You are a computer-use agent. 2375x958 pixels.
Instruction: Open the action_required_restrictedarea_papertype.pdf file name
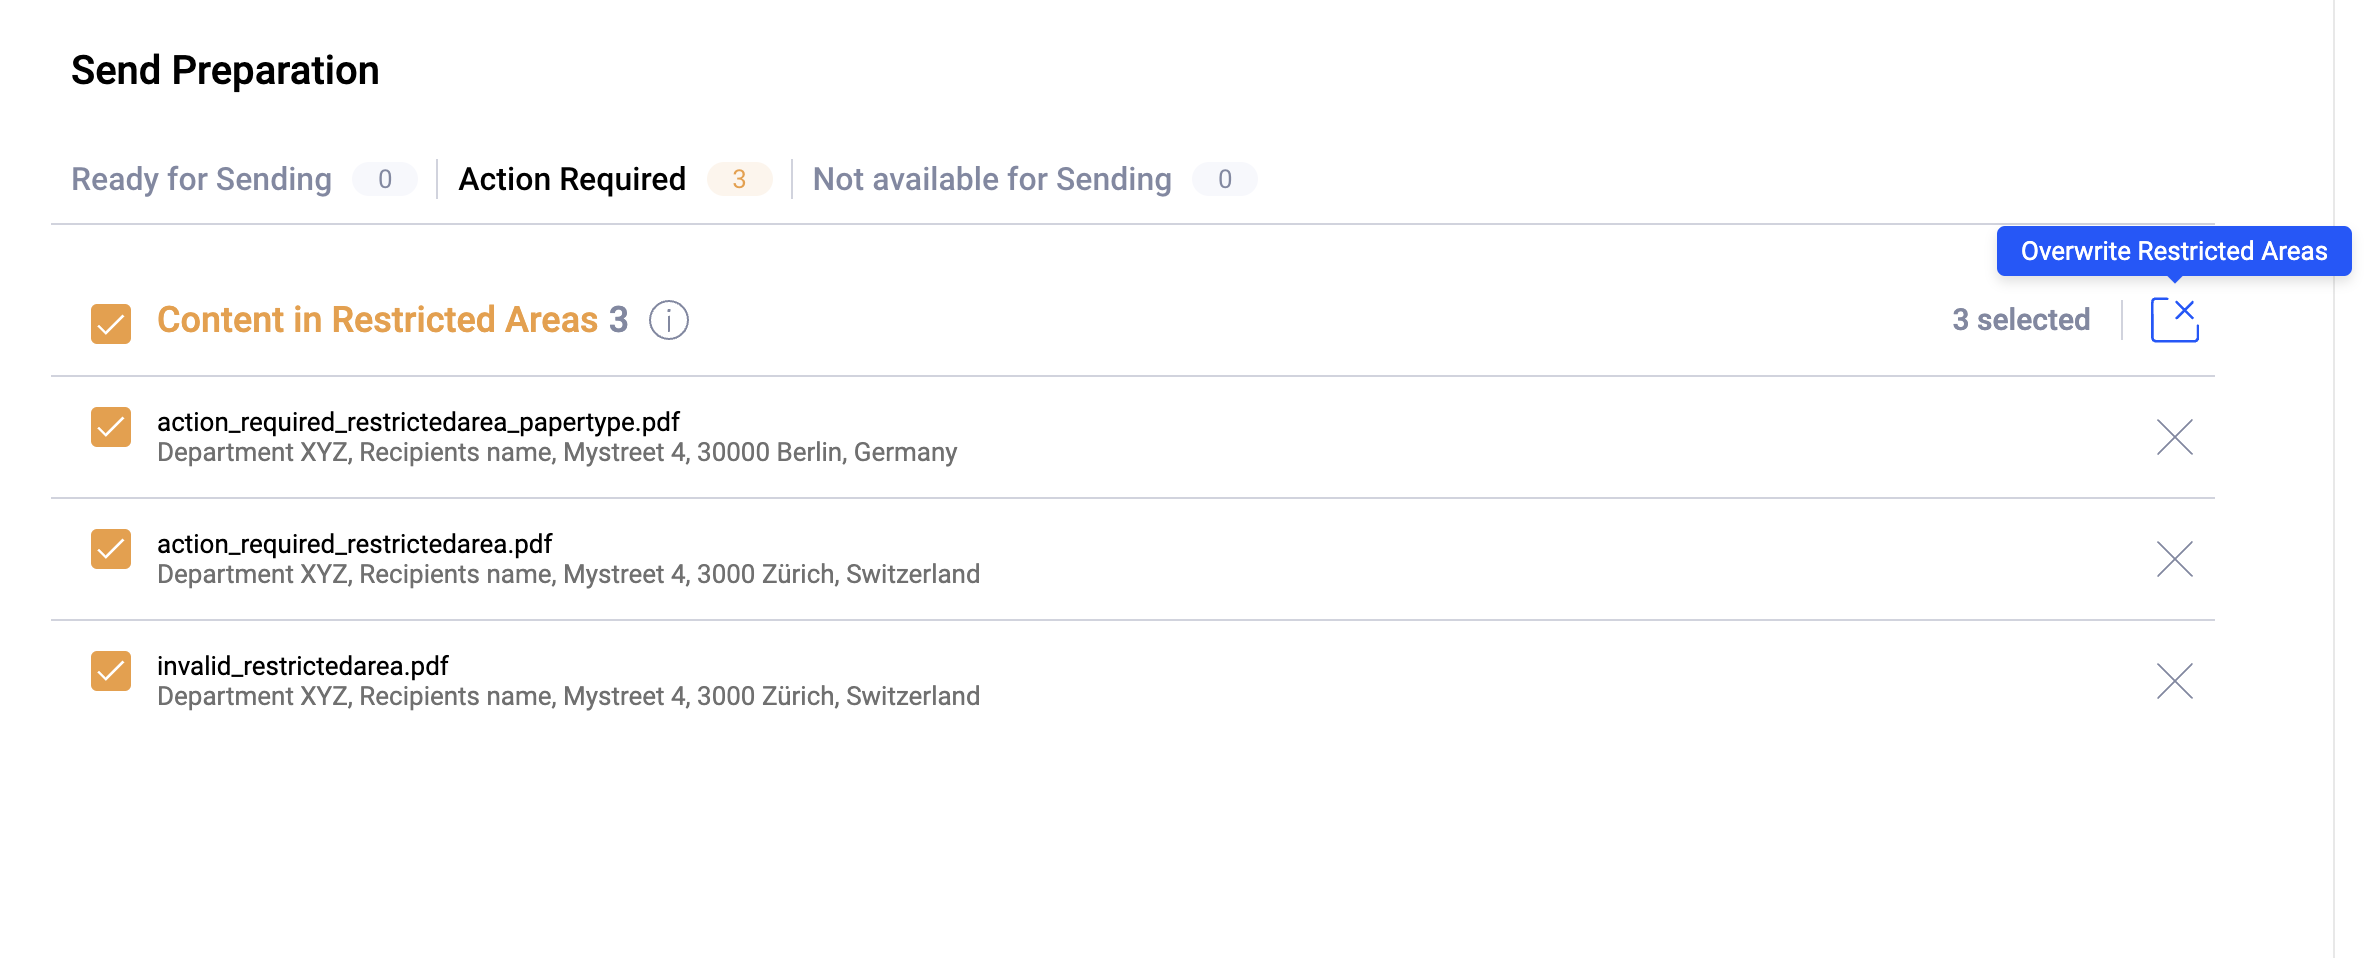[x=418, y=422]
